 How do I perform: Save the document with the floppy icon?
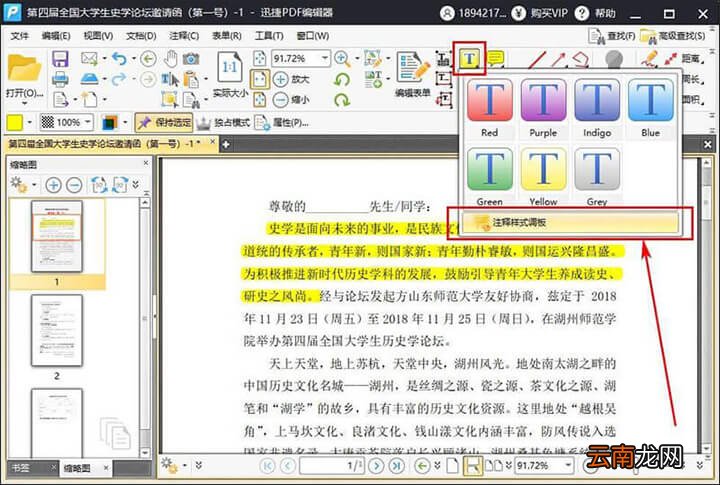click(x=60, y=59)
